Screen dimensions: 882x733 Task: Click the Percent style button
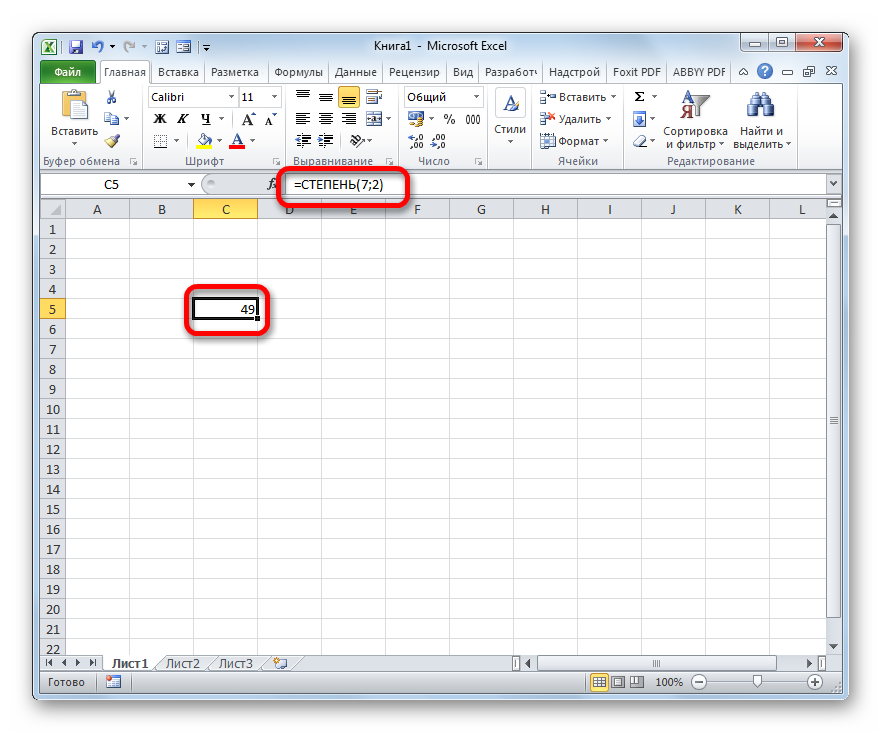(449, 119)
